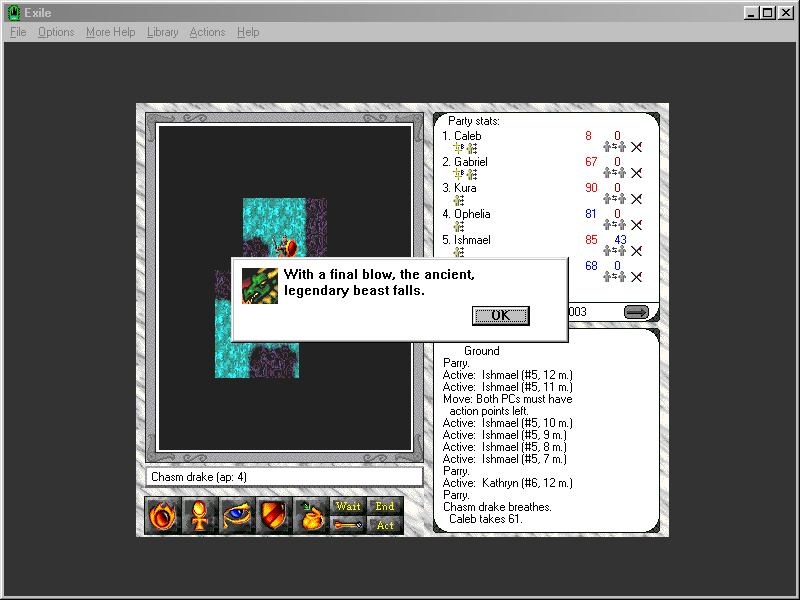
Task: Open the Actions menu
Action: 207,32
